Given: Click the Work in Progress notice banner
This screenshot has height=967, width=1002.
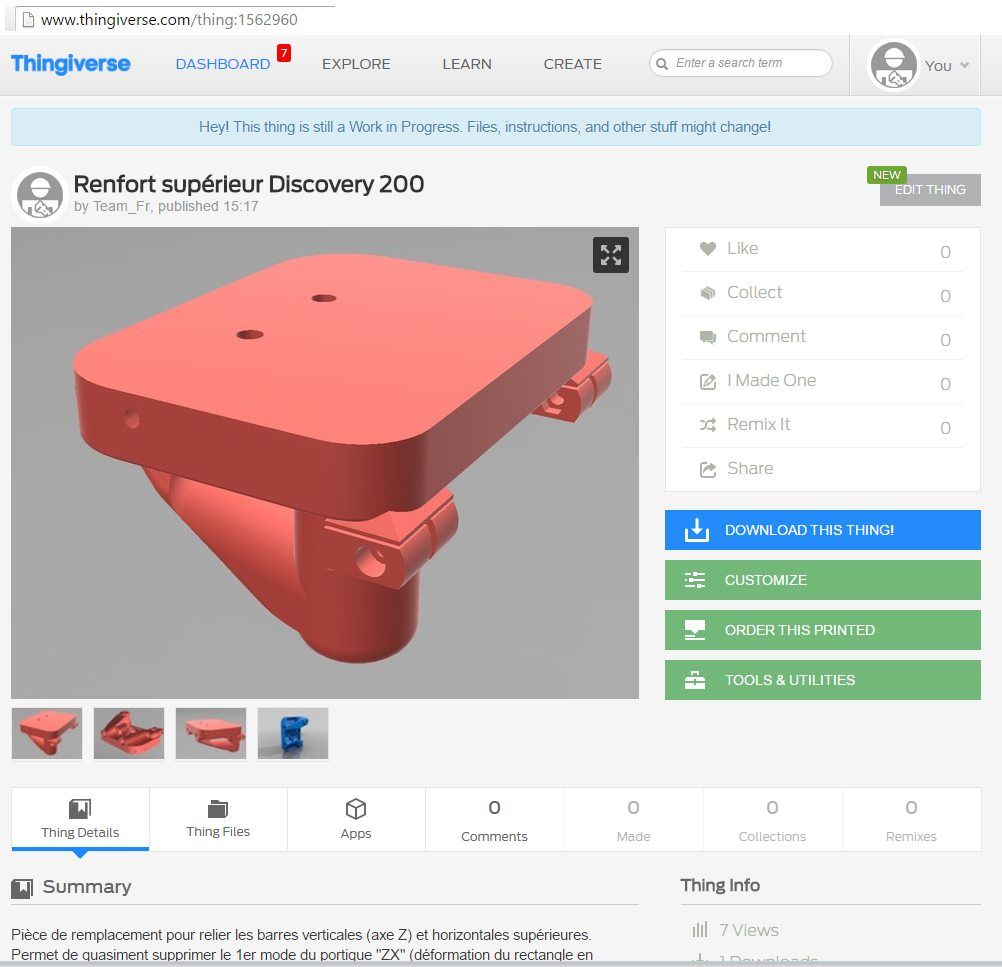Looking at the screenshot, I should [x=495, y=127].
